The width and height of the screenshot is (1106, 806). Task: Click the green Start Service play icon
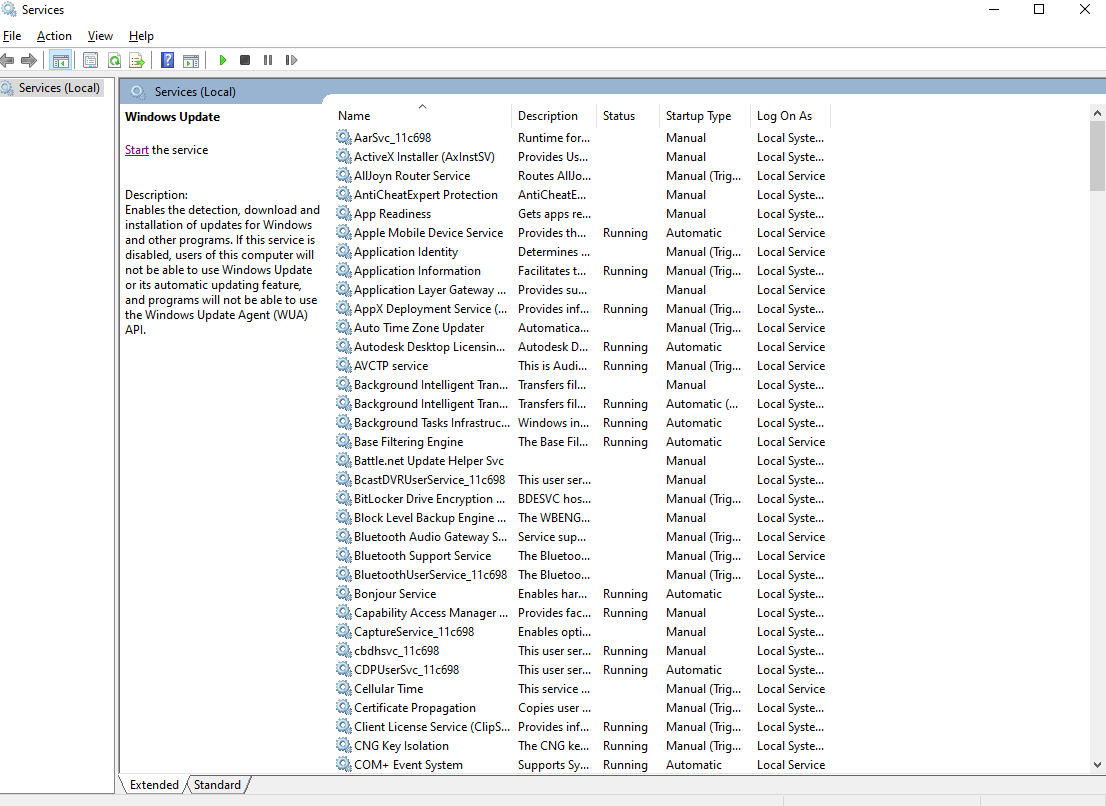click(222, 61)
